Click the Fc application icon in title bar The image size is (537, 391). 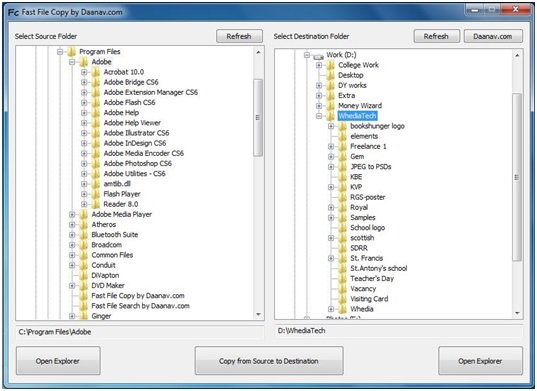[x=13, y=12]
